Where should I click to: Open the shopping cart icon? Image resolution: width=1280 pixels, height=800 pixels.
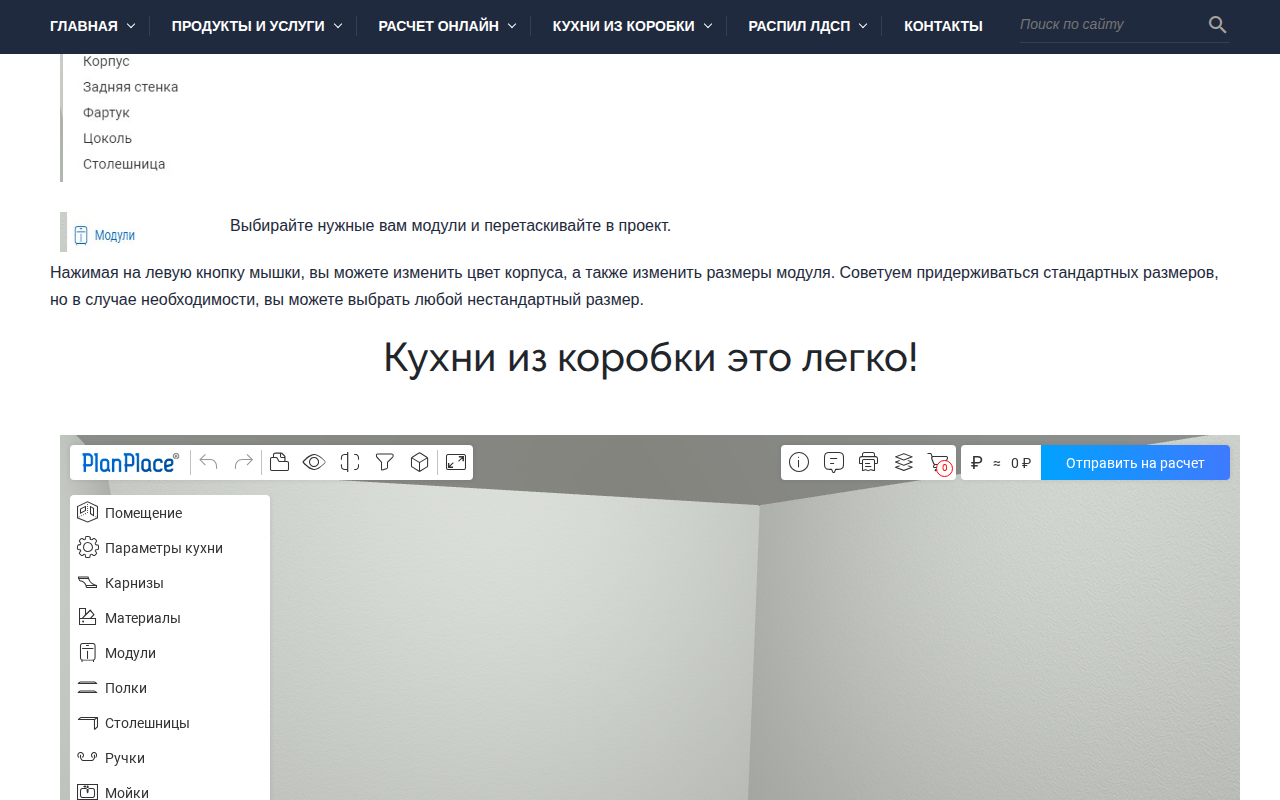939,463
